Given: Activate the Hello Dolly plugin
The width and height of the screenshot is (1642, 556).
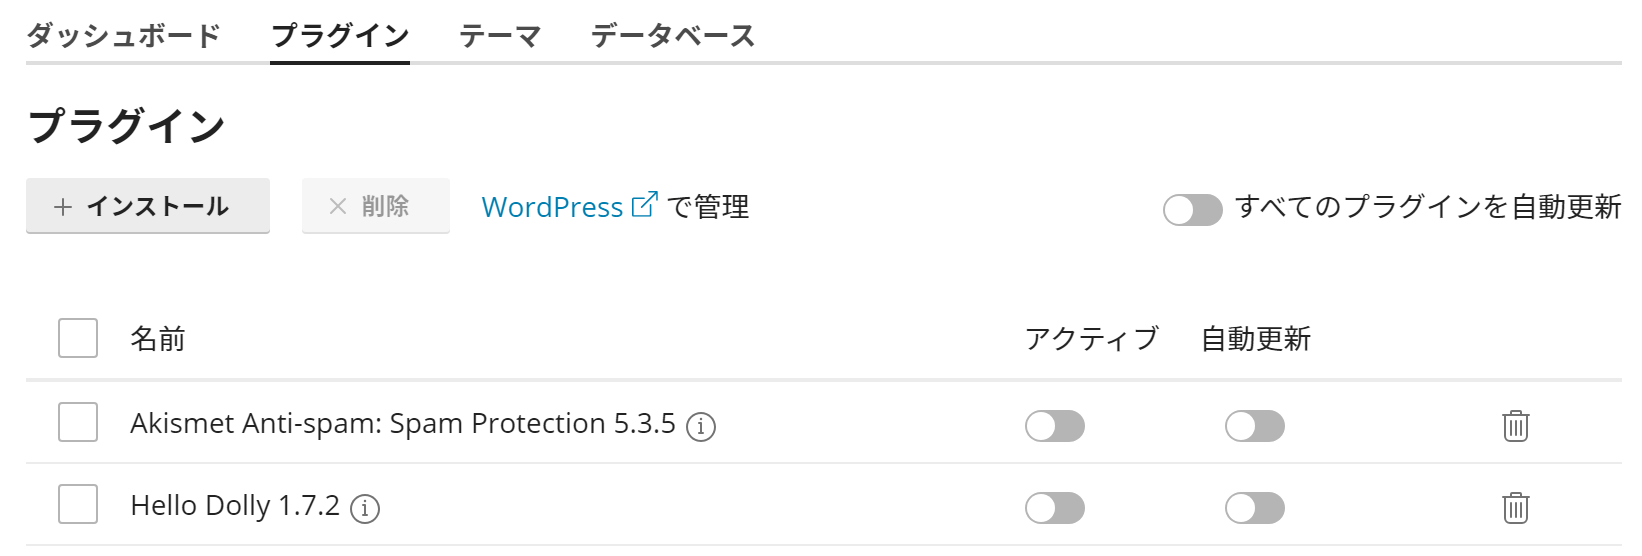Looking at the screenshot, I should coord(1054,508).
